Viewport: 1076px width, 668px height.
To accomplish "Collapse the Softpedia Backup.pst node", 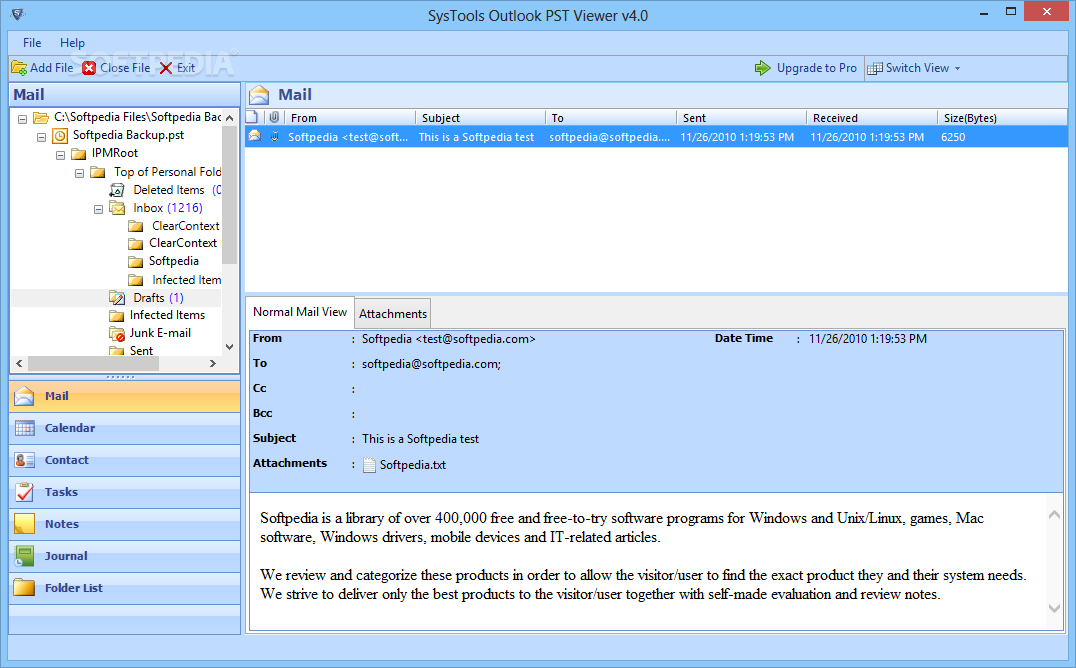I will coord(41,135).
